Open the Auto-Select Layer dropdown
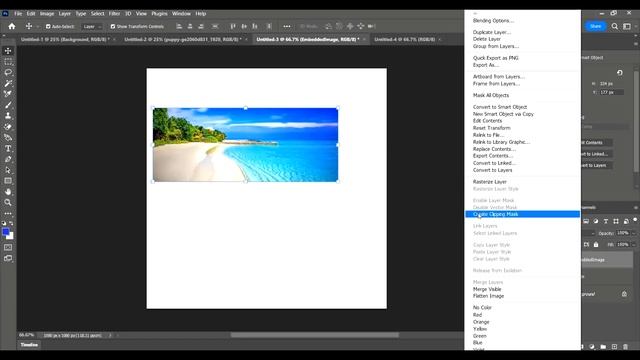This screenshot has height=360, width=640. [x=92, y=27]
